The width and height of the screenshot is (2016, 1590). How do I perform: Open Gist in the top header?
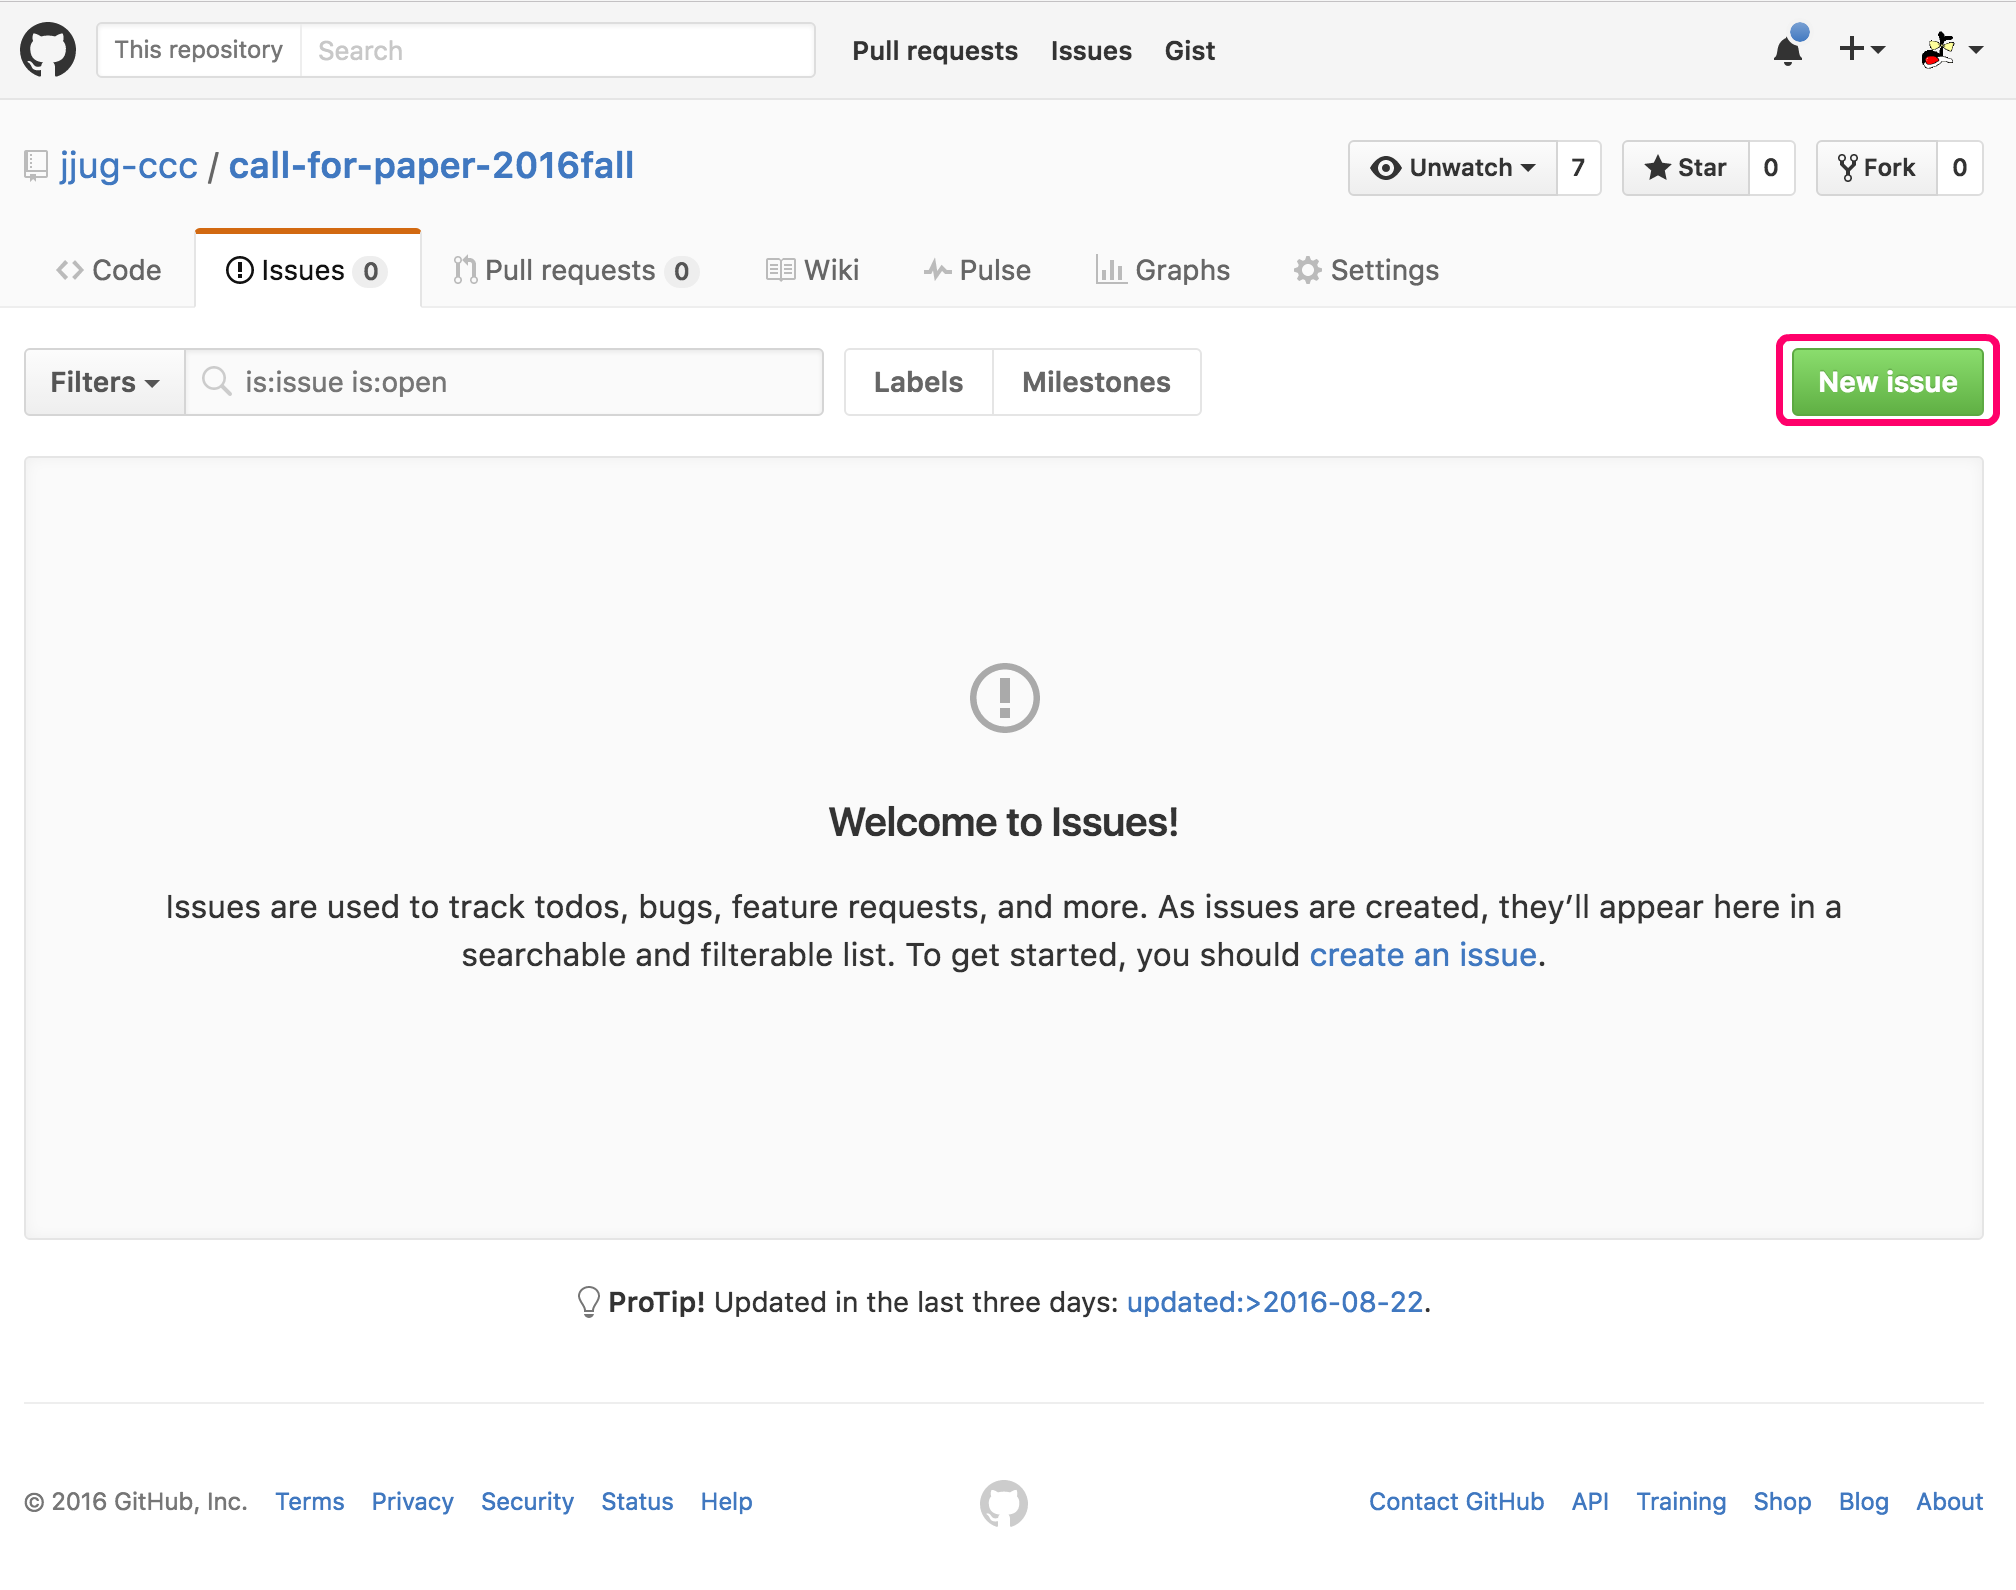click(1189, 51)
